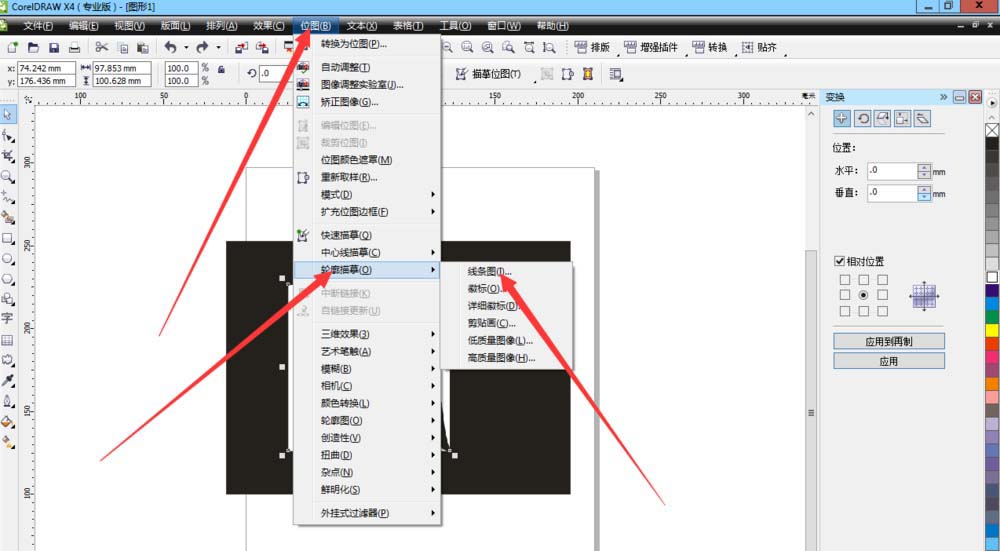This screenshot has width=1000, height=551.
Task: Check the top-left anchor box
Action: click(x=845, y=279)
